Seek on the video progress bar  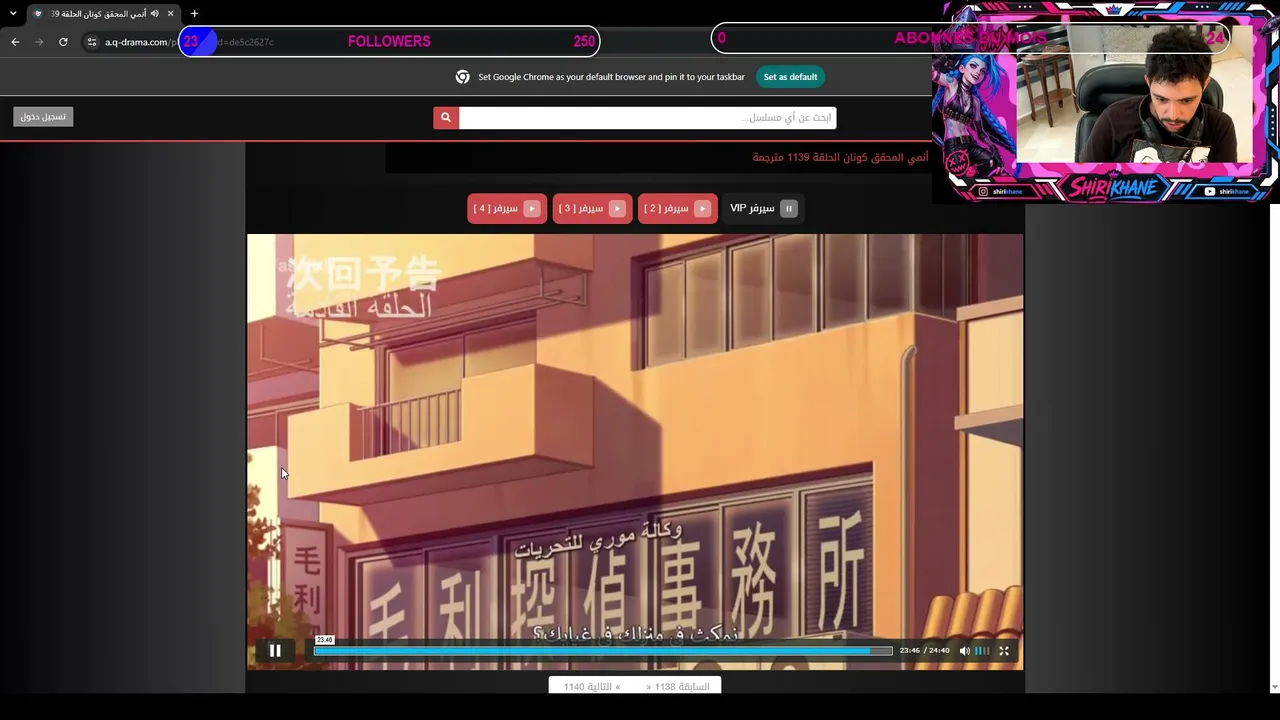(x=603, y=651)
